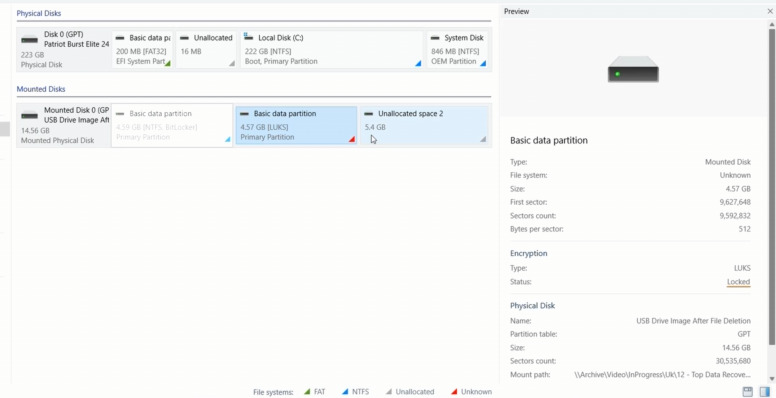
Task: Toggle the preview side panel layout icon
Action: pos(764,392)
